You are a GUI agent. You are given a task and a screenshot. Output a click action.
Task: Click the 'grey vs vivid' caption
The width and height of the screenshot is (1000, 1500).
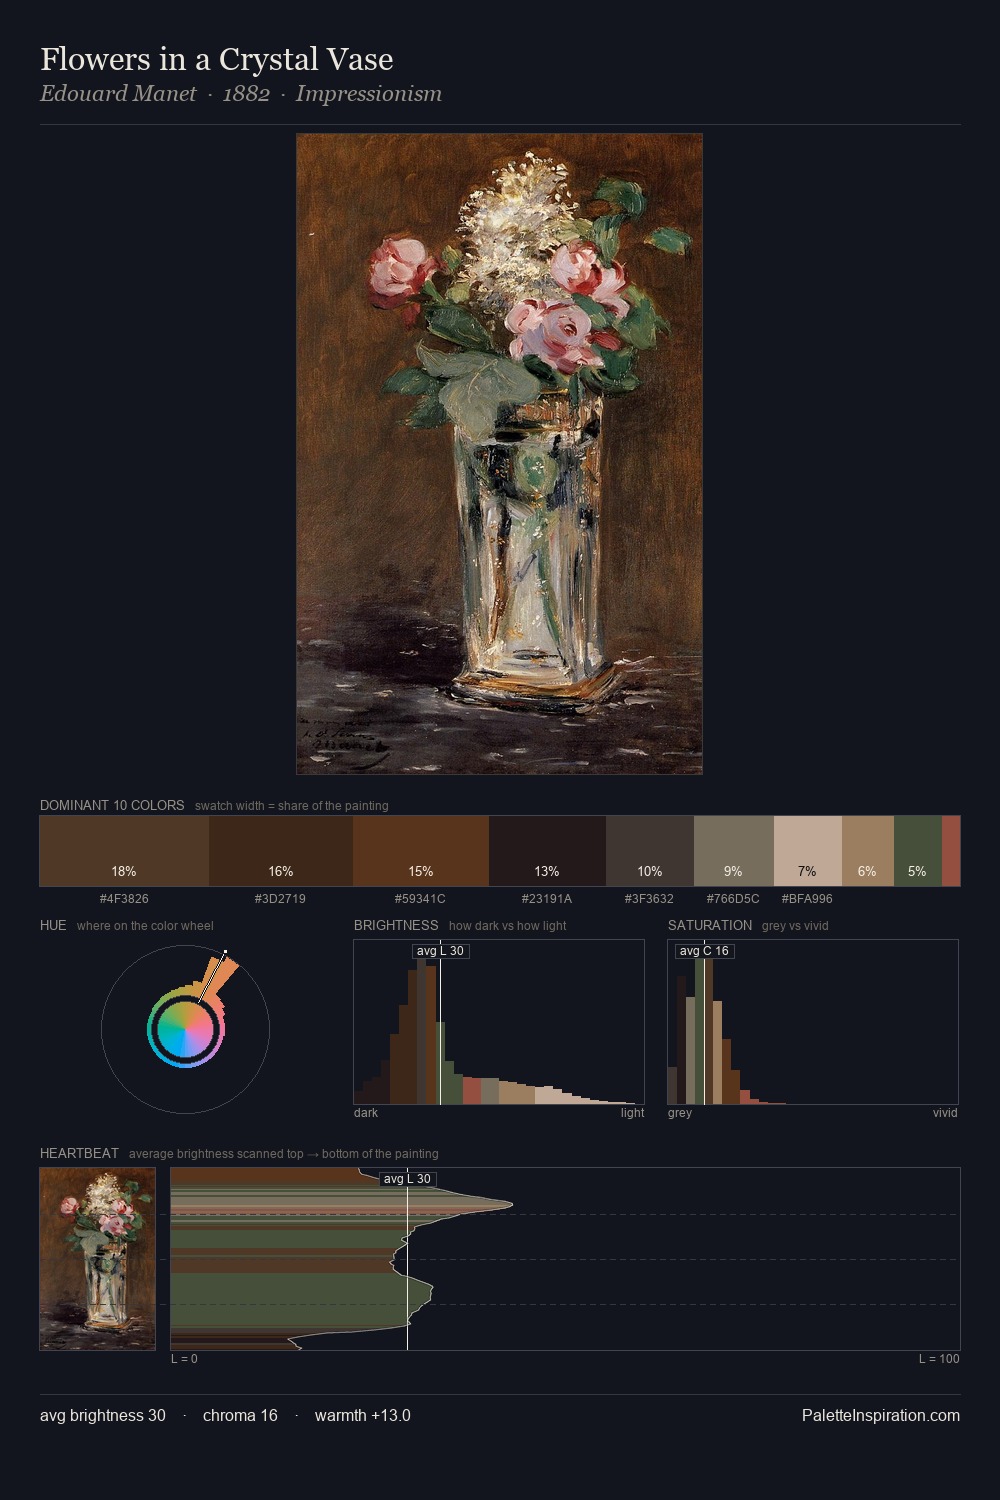click(795, 926)
